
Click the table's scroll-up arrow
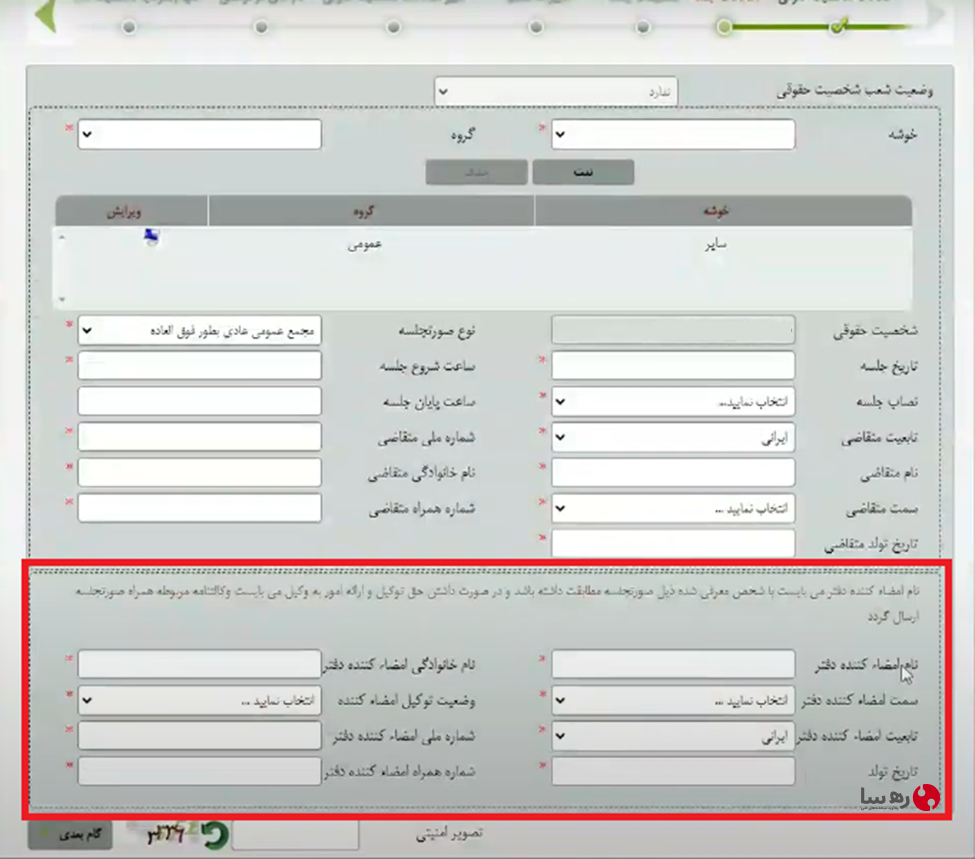coord(62,238)
